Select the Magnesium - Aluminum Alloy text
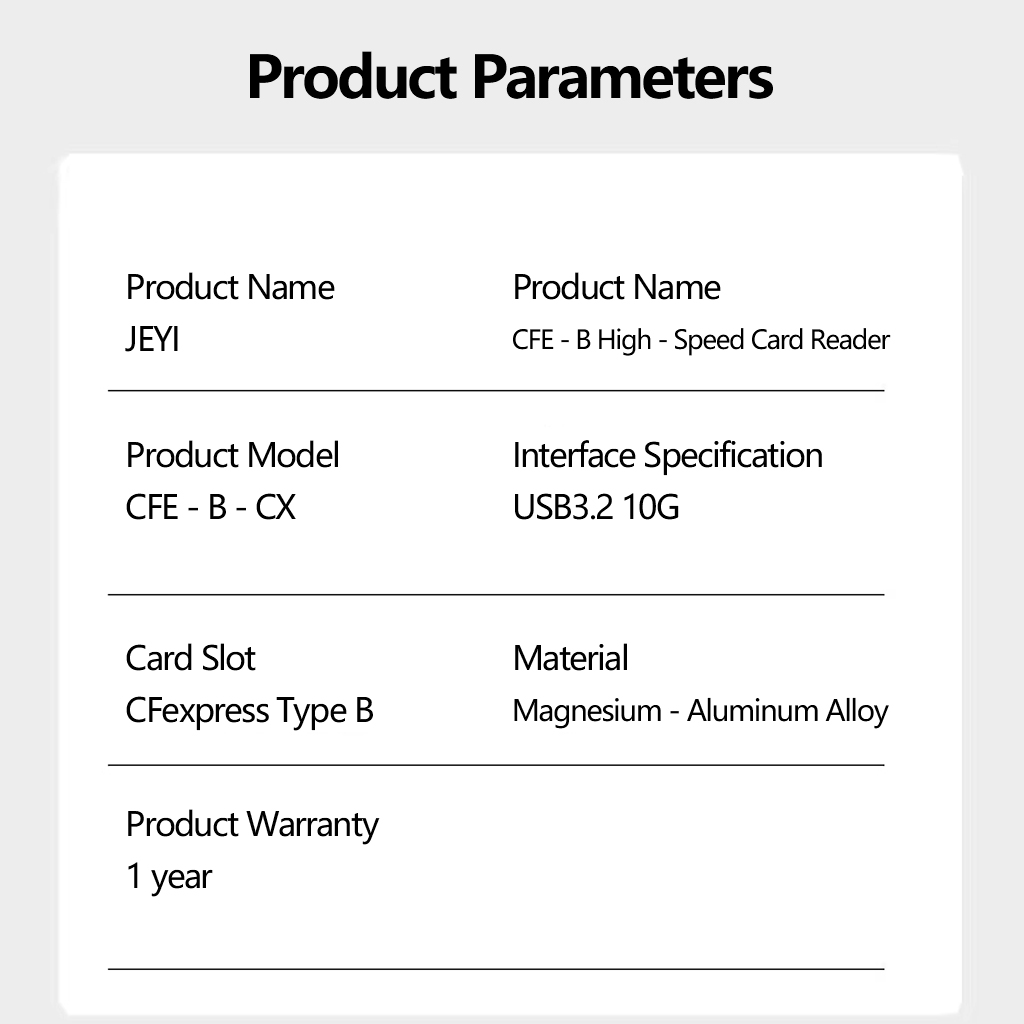This screenshot has height=1024, width=1024. click(x=700, y=711)
